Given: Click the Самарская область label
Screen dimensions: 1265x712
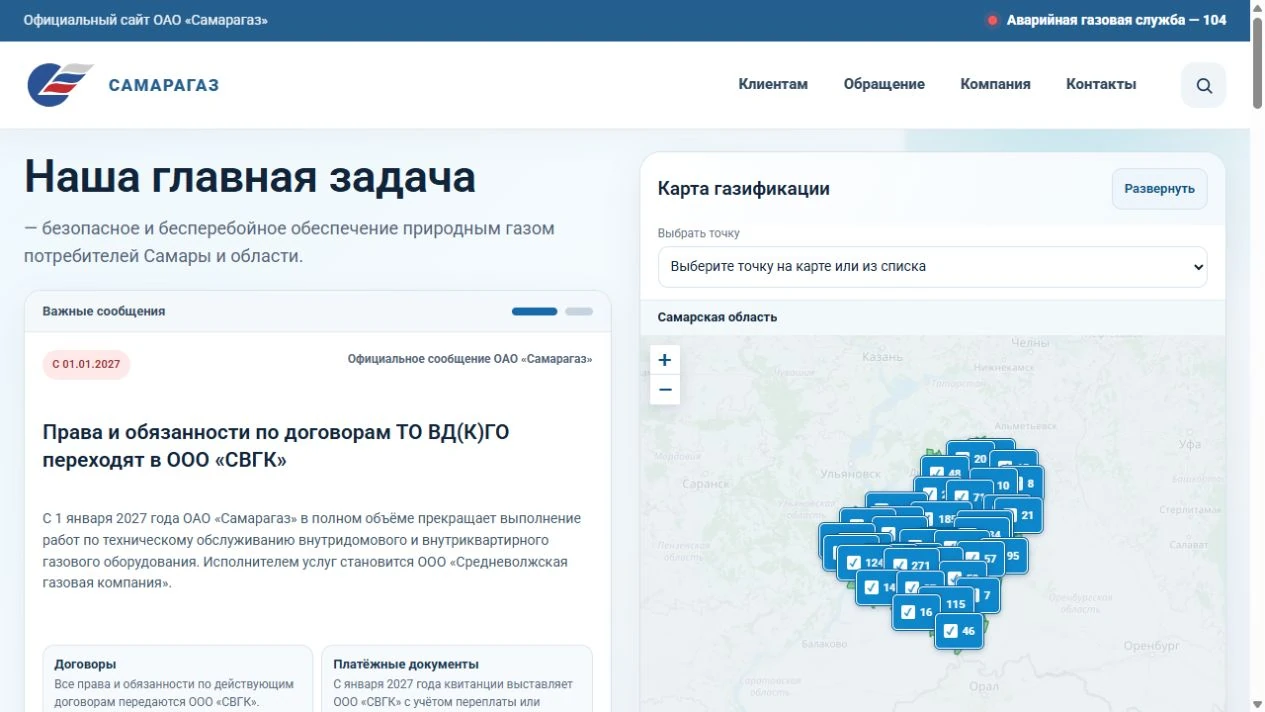Looking at the screenshot, I should point(717,317).
